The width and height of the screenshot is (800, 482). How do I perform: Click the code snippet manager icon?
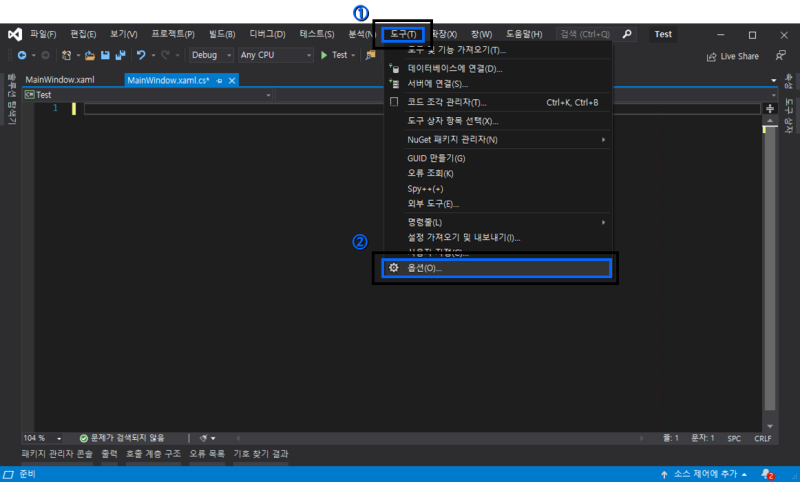point(394,102)
